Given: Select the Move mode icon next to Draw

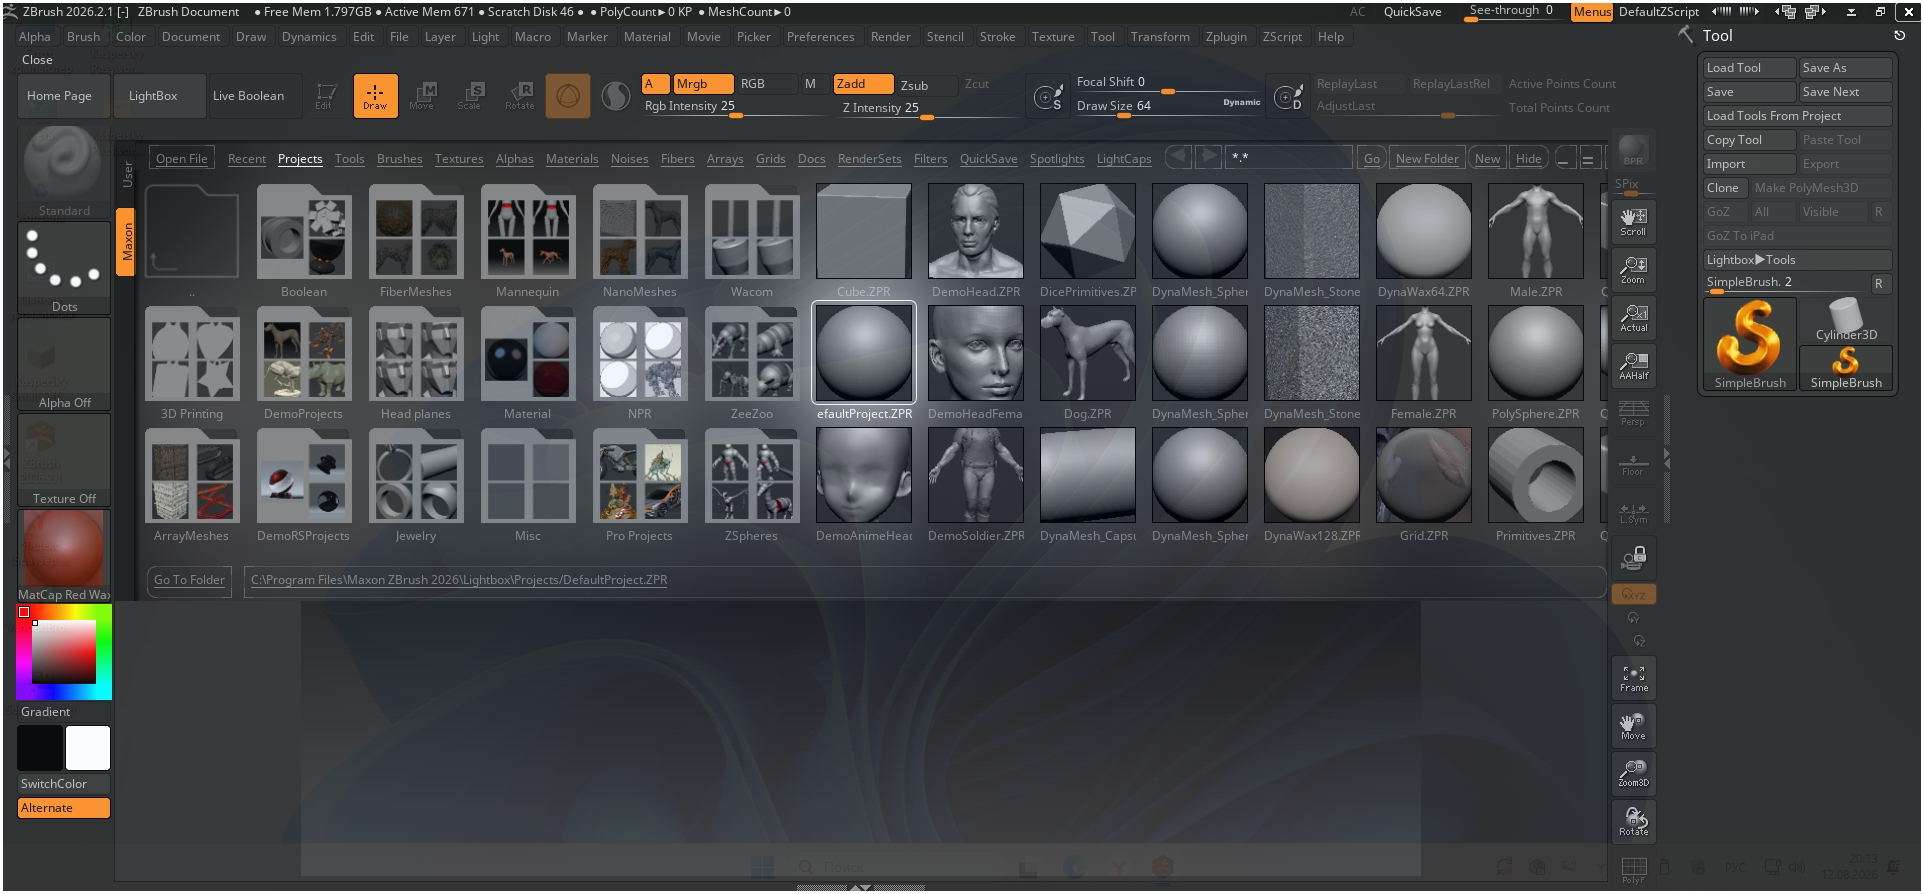Looking at the screenshot, I should 422,96.
